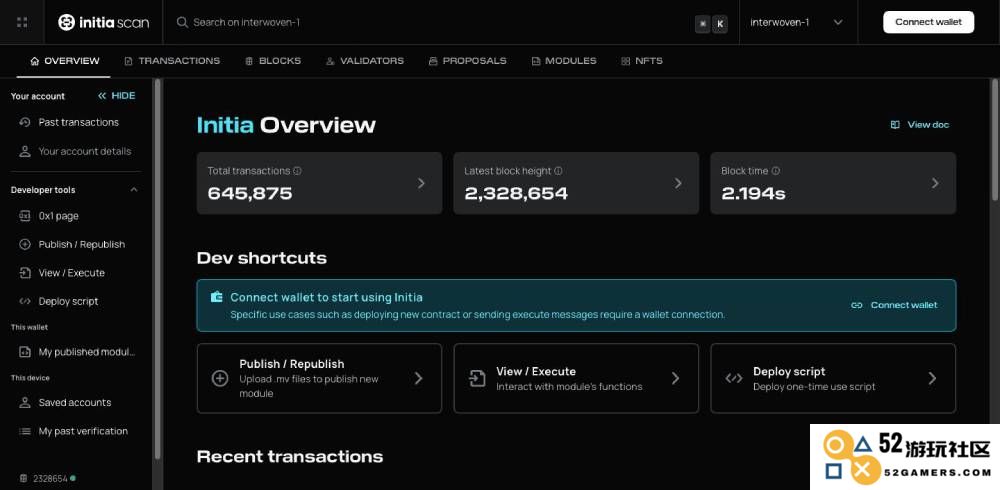Click the sidebar Deploy script code icon
Screen dimensions: 1000x490
point(25,301)
